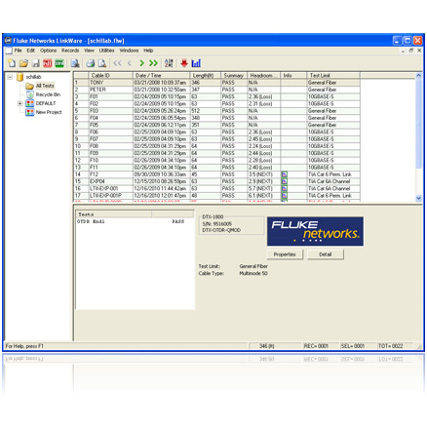Open the Utilities menu

(x=107, y=50)
